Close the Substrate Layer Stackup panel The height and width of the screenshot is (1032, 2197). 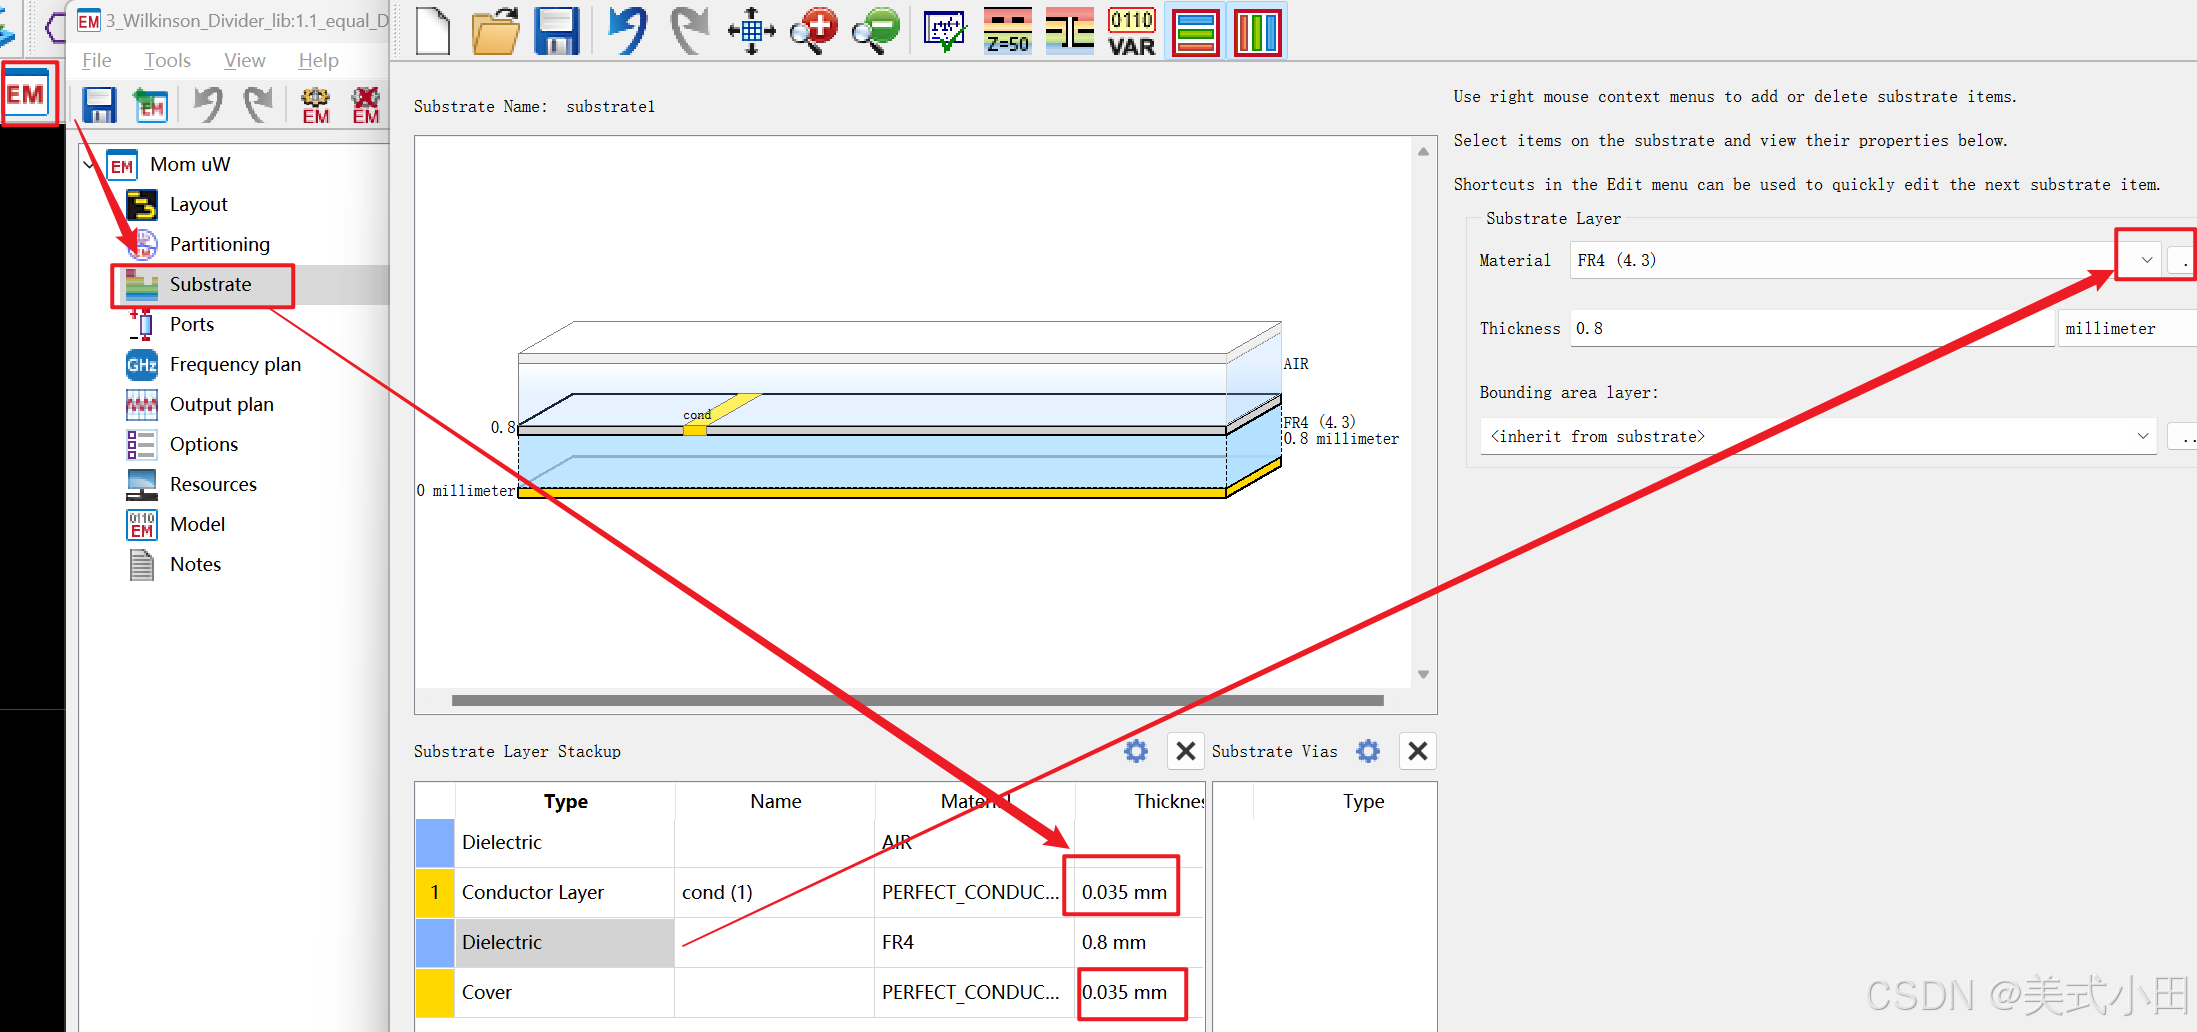click(1186, 751)
